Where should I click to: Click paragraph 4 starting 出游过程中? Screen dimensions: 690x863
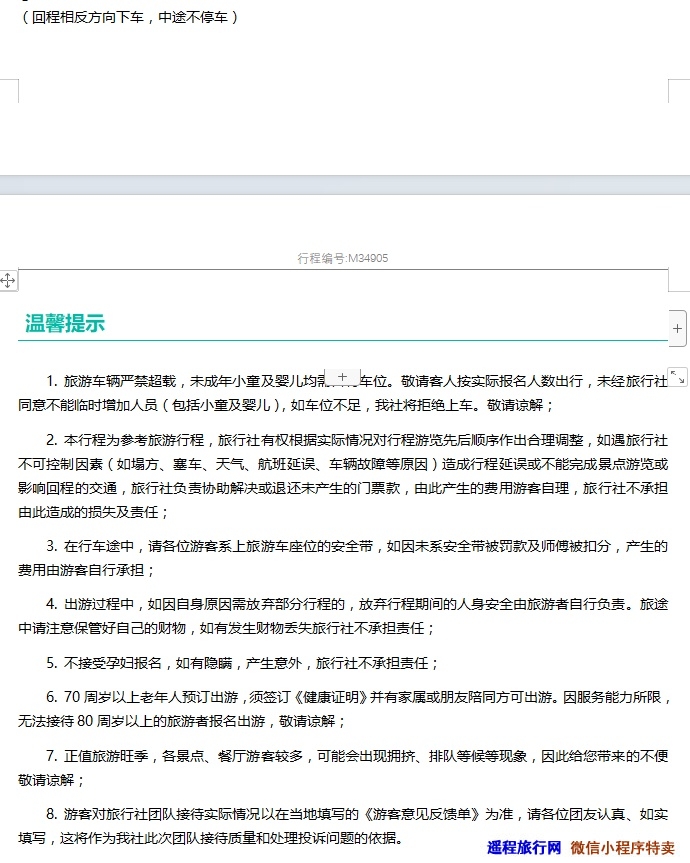tap(357, 604)
